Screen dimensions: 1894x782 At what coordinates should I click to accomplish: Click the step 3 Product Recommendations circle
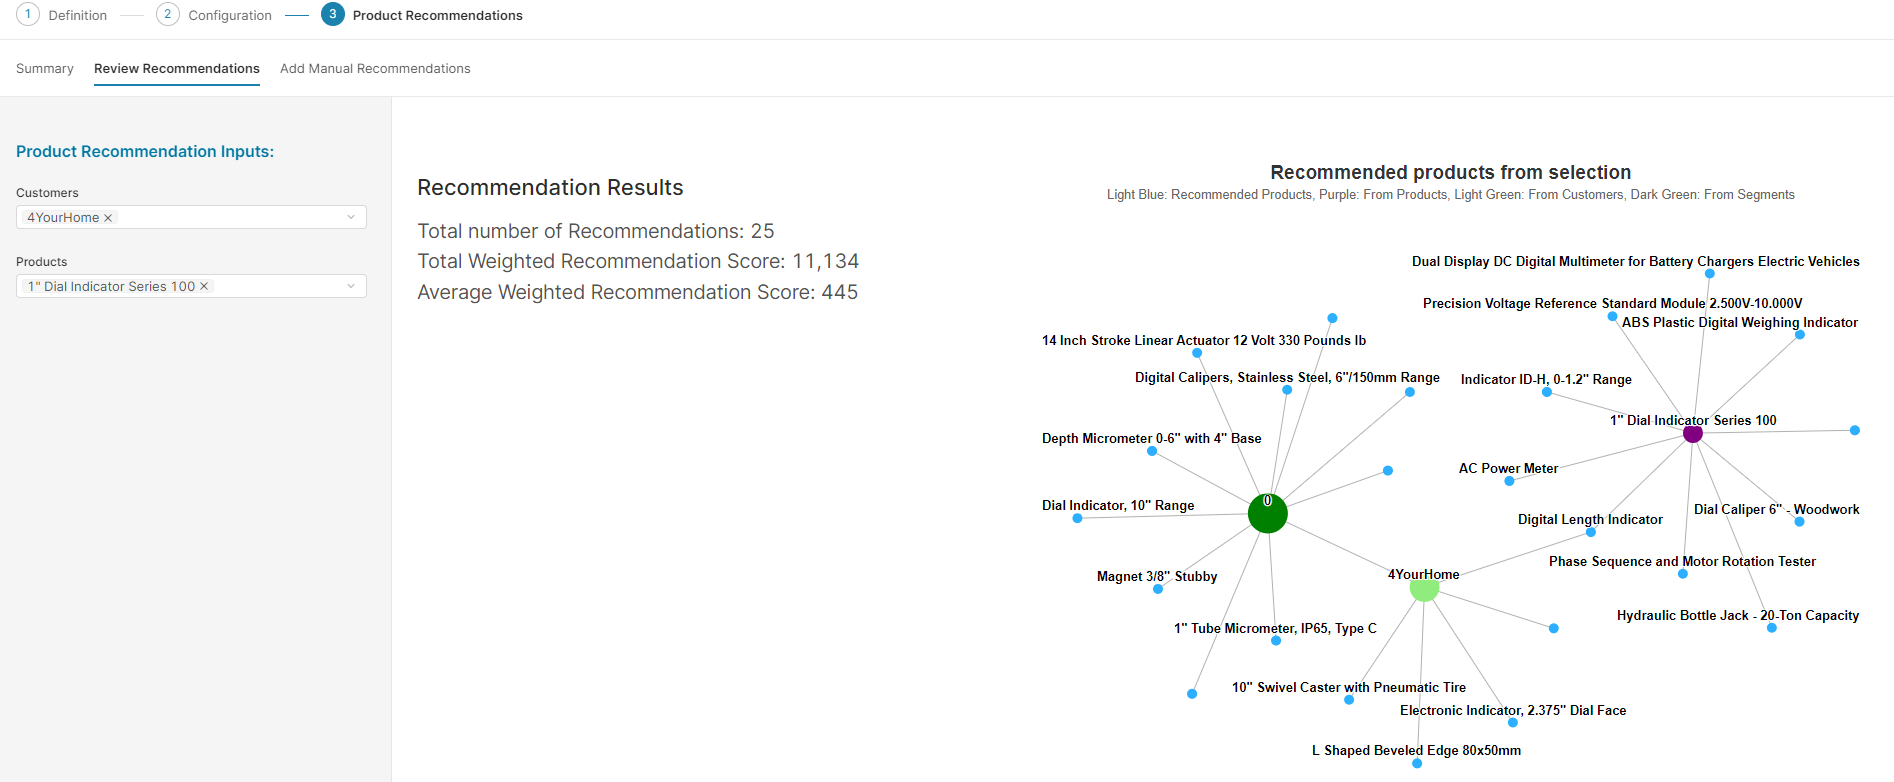click(x=333, y=15)
